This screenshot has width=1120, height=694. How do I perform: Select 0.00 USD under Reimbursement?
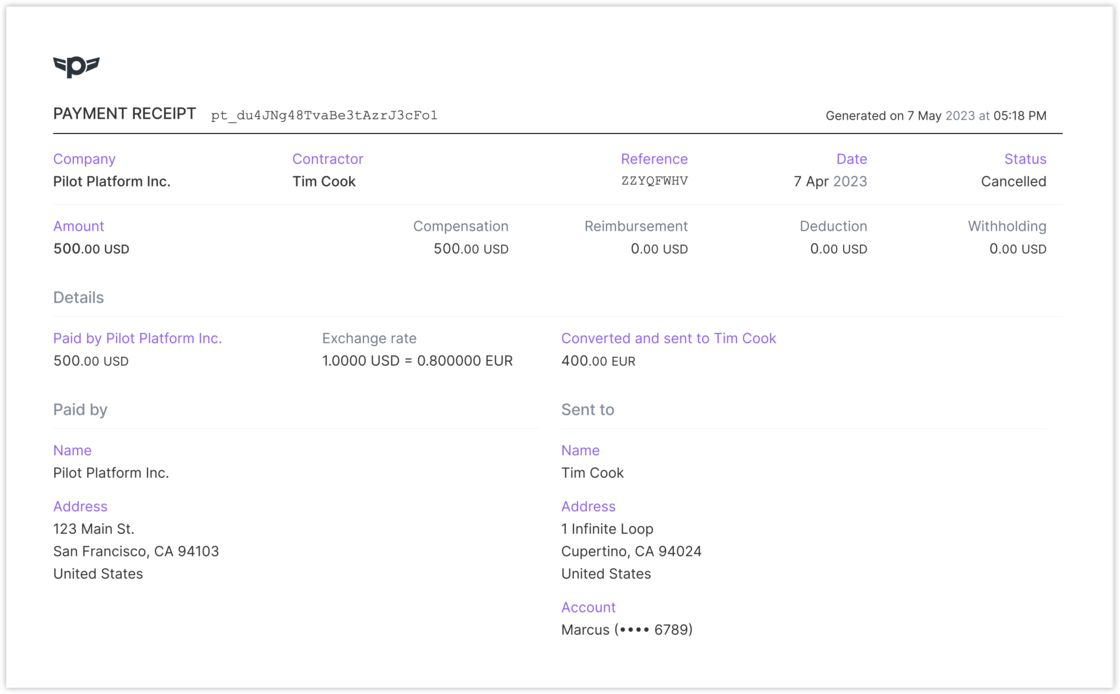coord(659,249)
